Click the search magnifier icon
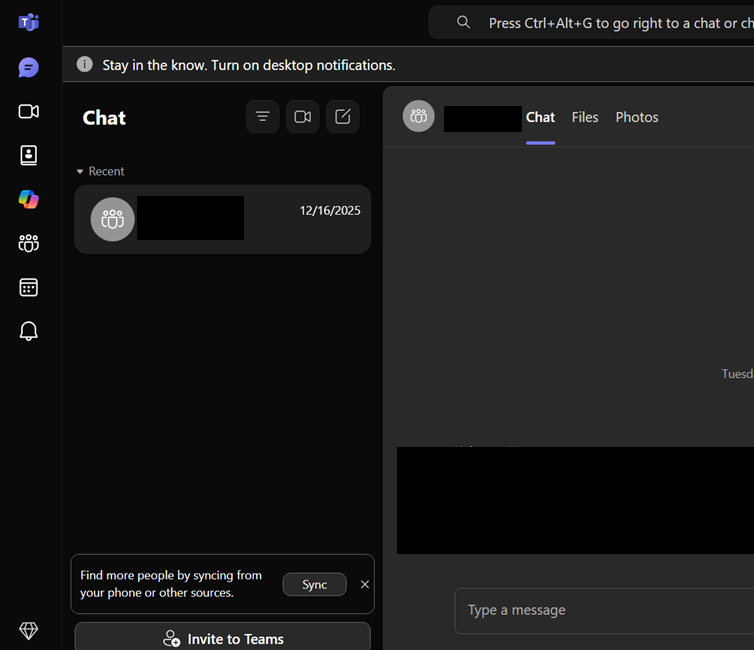 (463, 22)
